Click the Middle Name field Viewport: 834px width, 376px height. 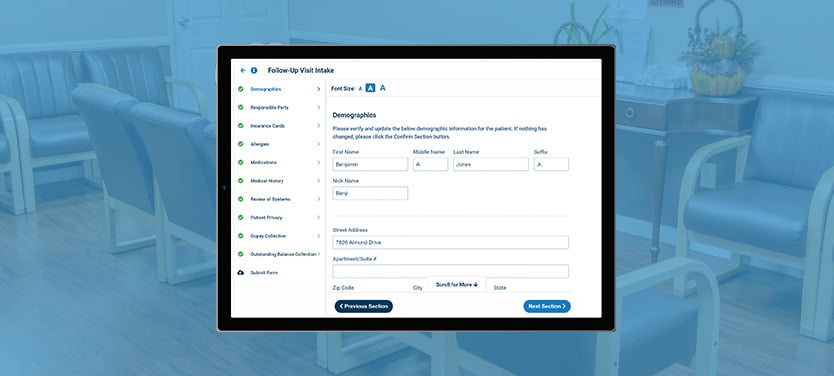430,164
